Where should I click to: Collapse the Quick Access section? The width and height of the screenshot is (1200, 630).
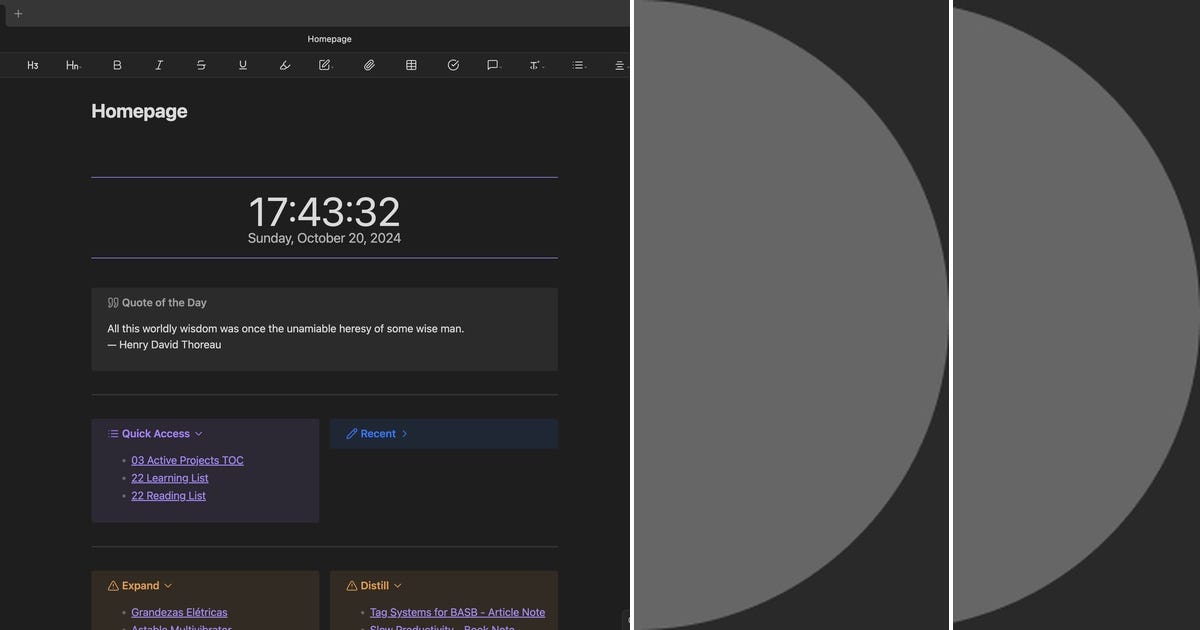pos(198,433)
